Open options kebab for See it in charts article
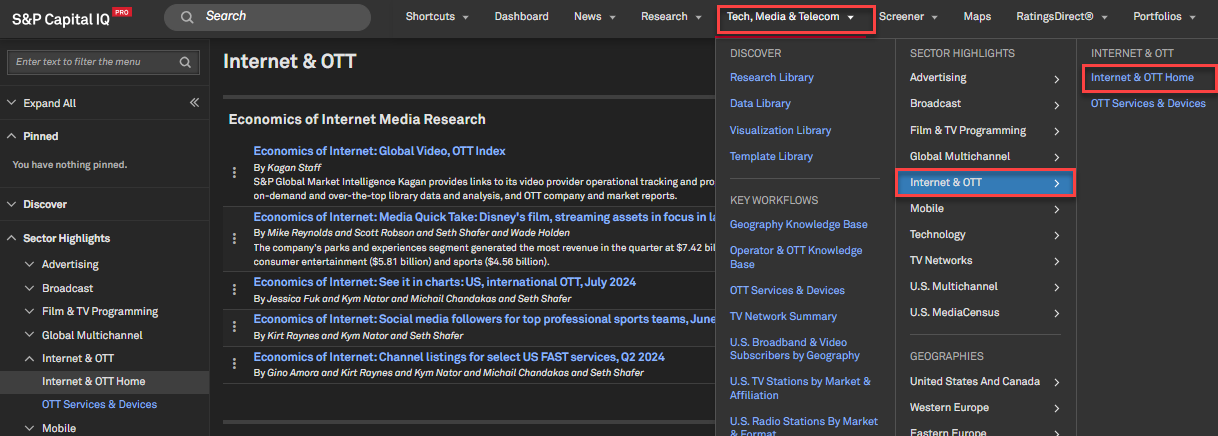1218x436 pixels. click(x=235, y=290)
